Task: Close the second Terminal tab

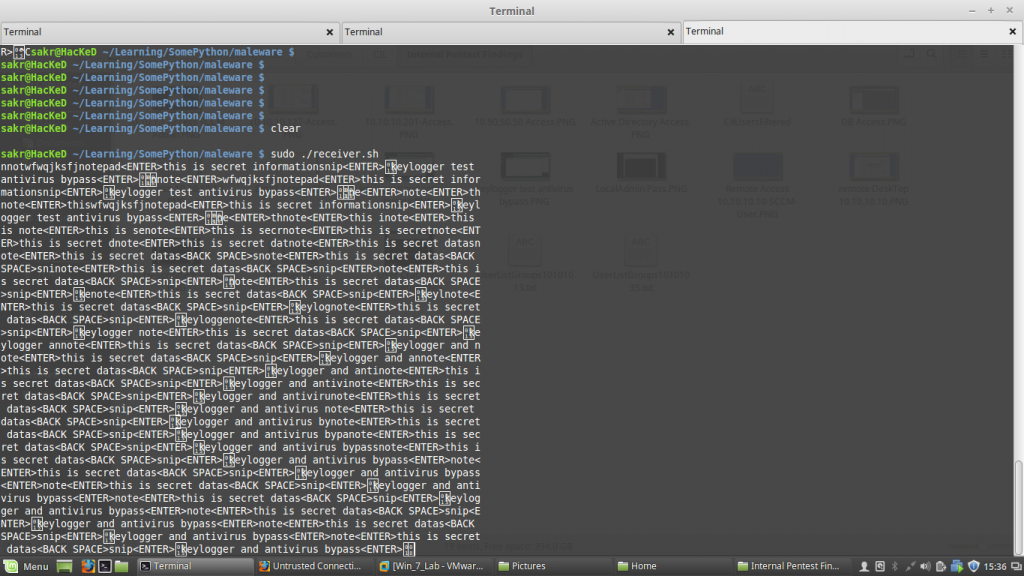Action: coord(671,32)
